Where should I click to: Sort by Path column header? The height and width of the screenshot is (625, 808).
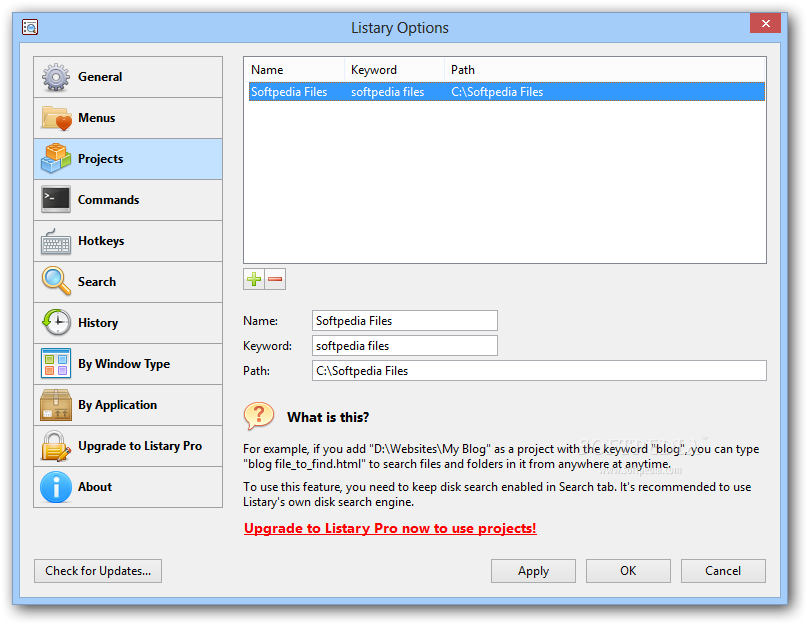coord(604,70)
